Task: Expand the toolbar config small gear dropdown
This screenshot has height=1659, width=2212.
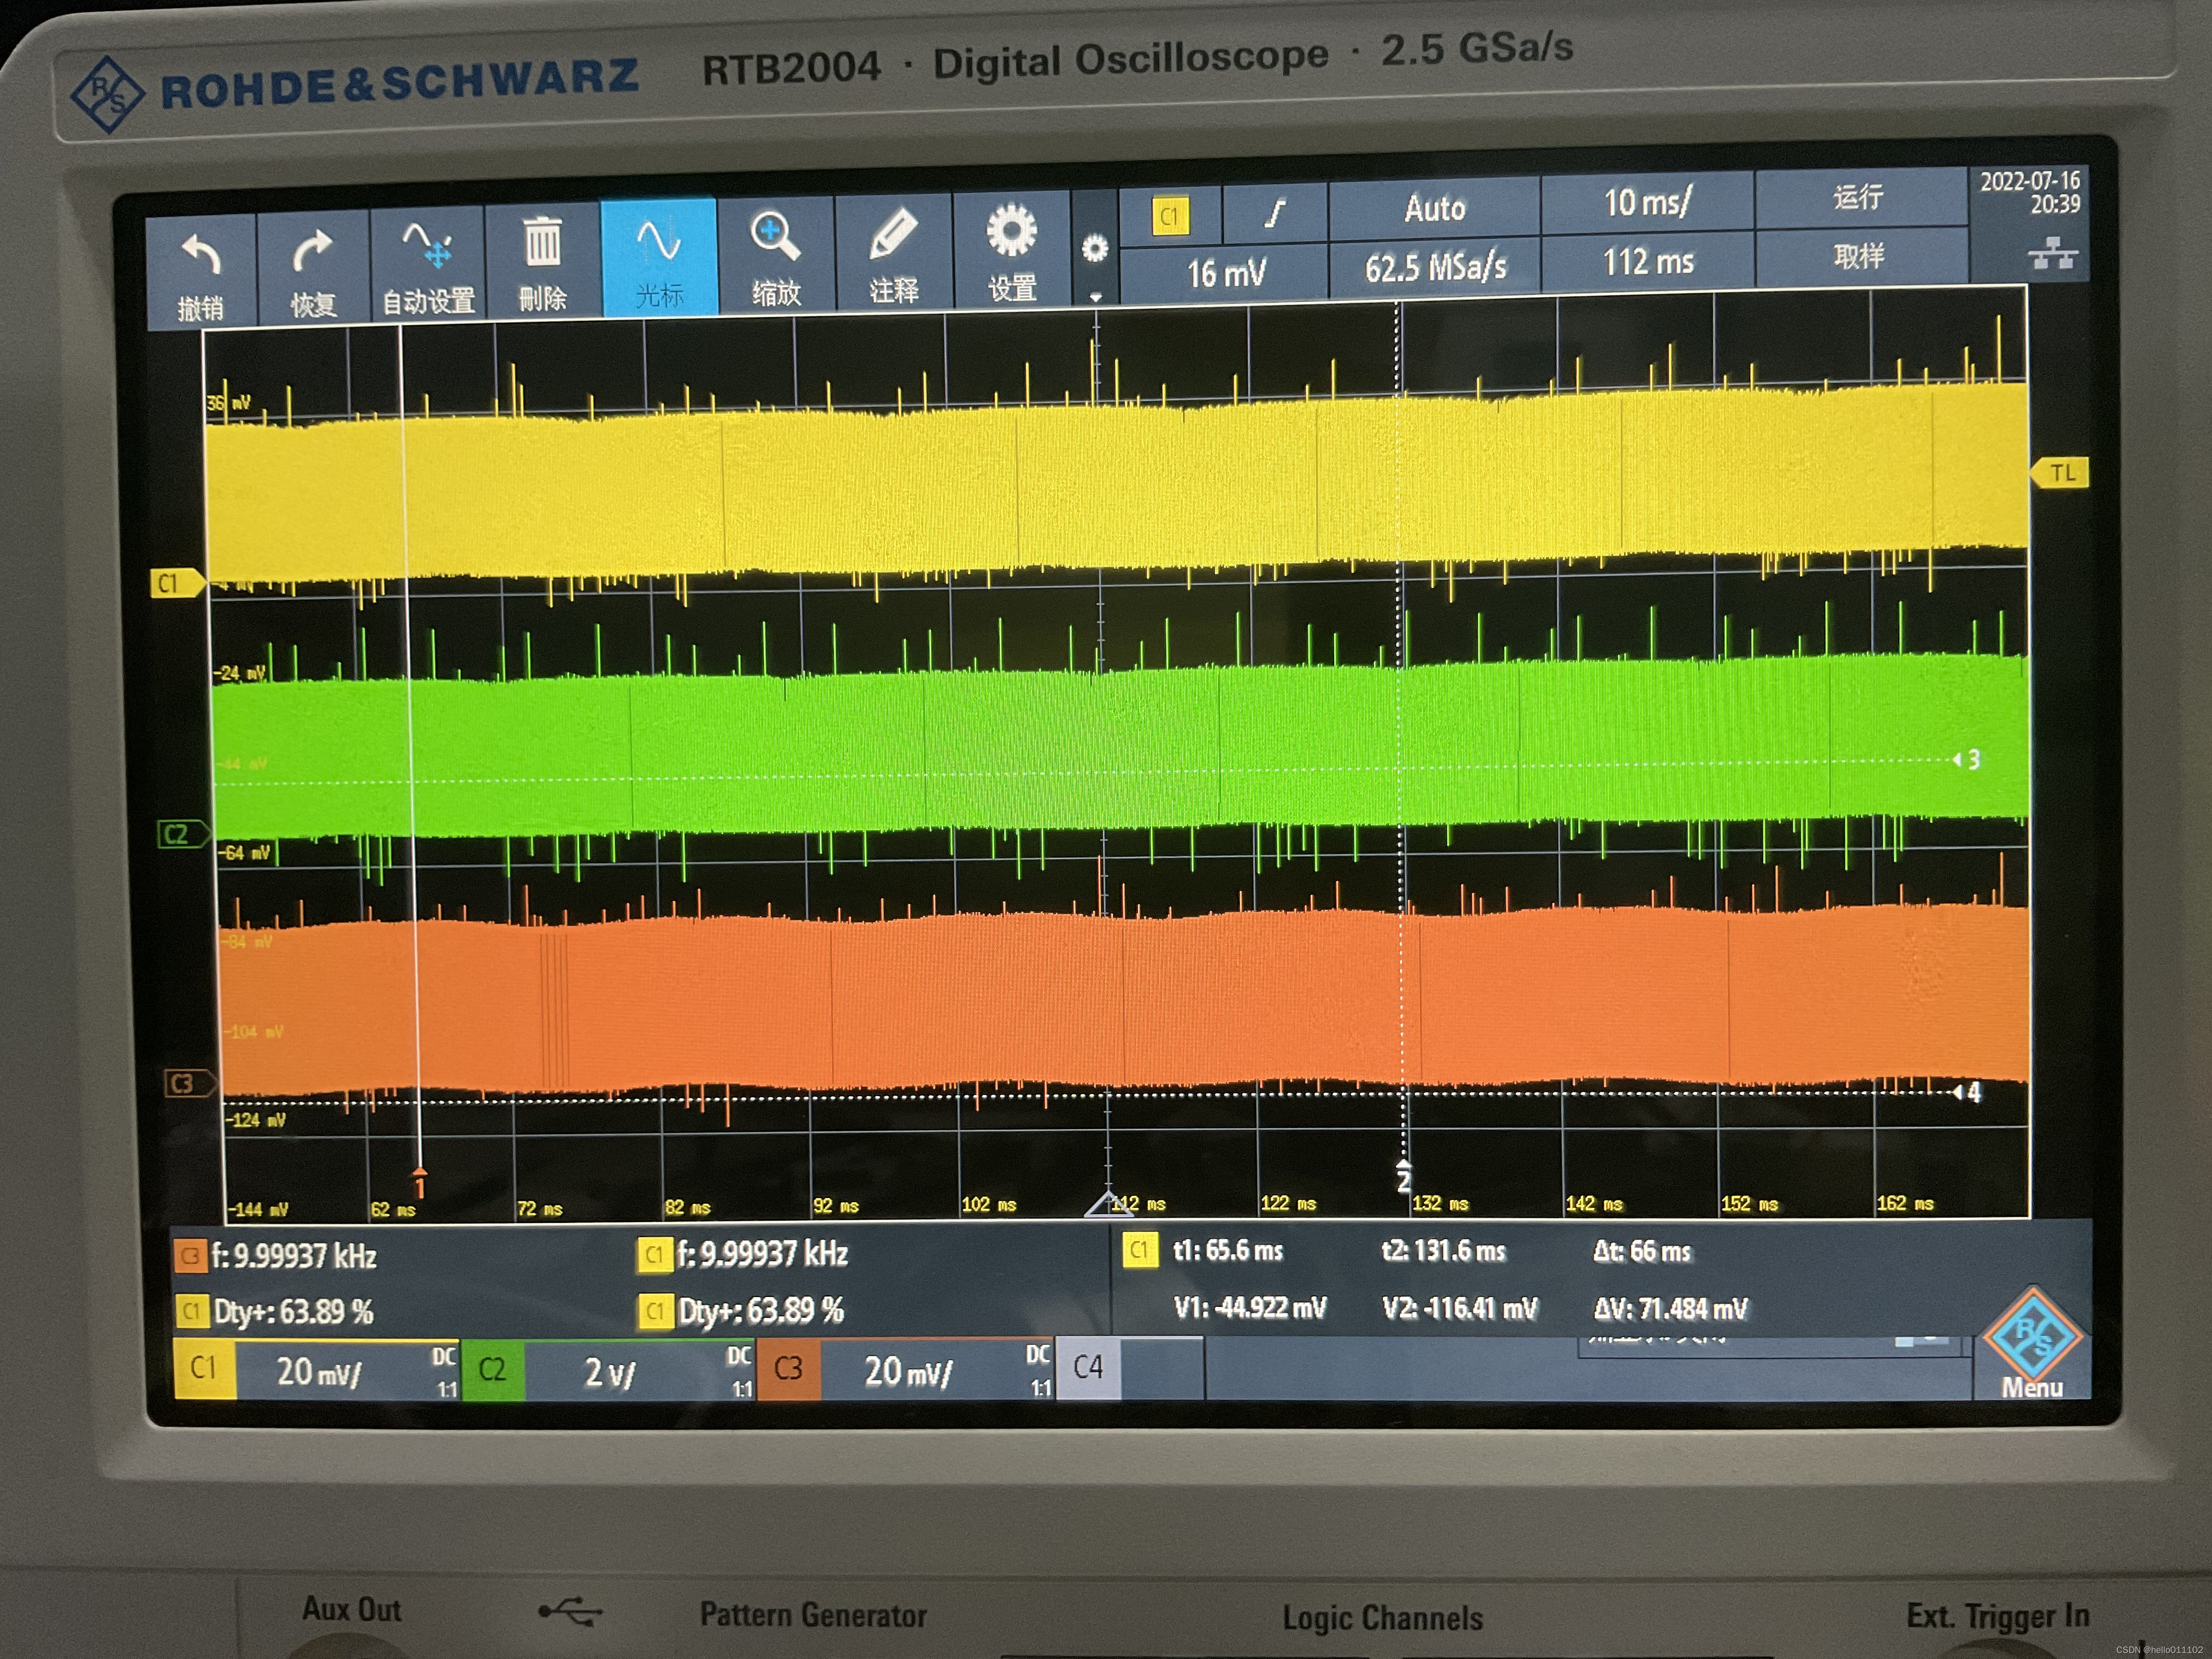Action: (1095, 250)
